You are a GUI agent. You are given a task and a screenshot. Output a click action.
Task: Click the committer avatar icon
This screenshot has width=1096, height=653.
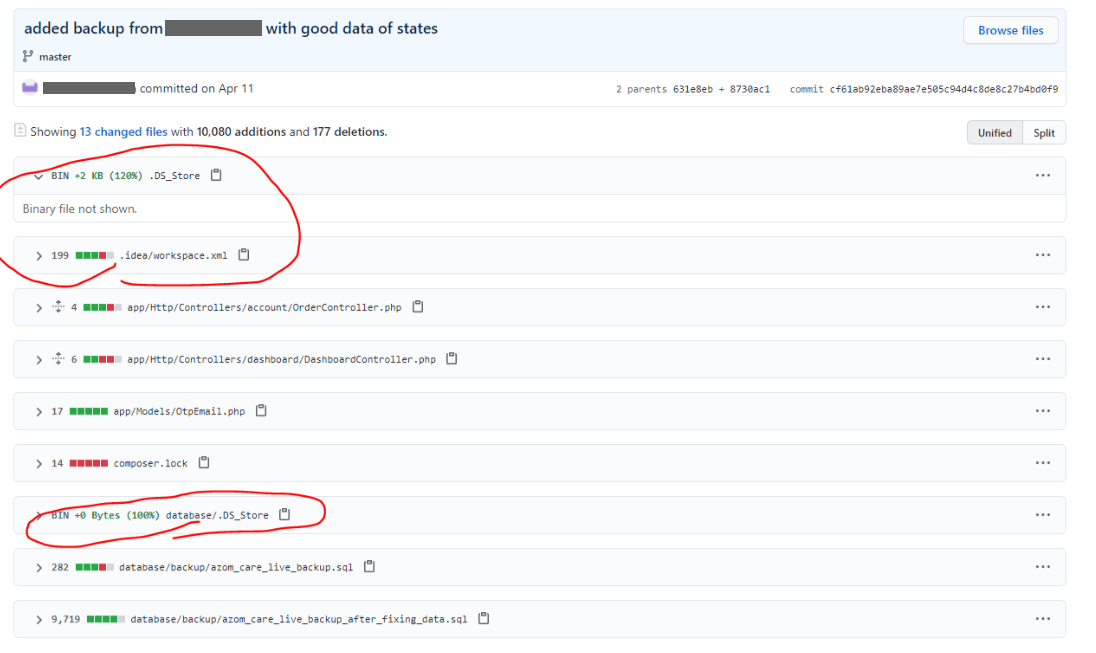coord(29,88)
